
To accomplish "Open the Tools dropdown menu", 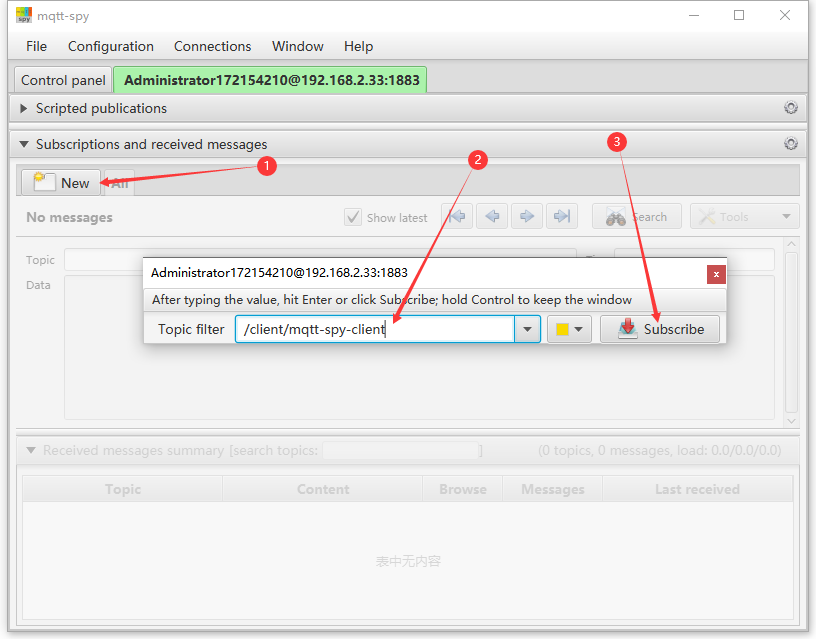I will (x=744, y=216).
